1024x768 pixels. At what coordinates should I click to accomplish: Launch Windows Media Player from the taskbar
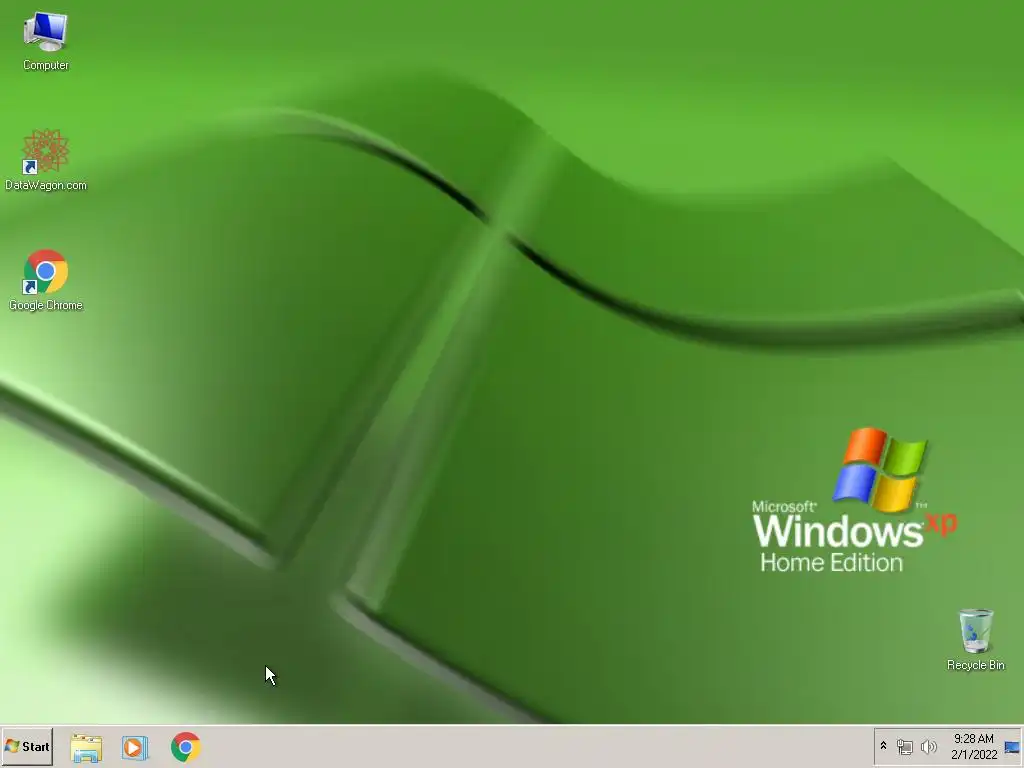[x=135, y=748]
